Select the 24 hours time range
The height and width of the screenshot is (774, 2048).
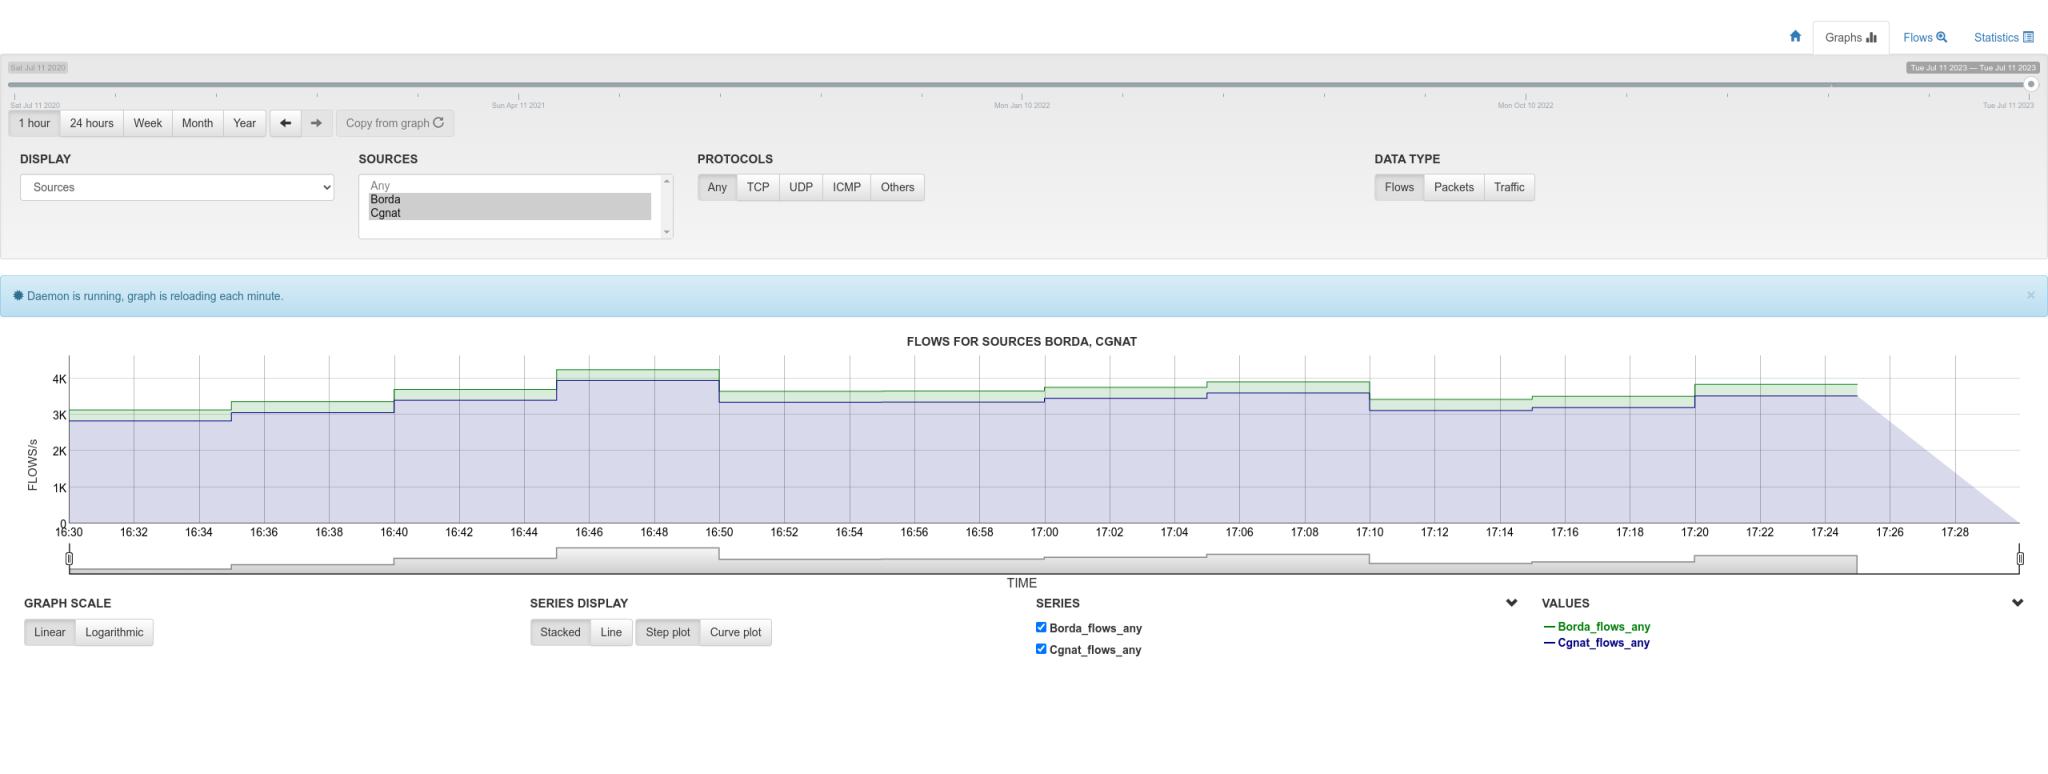[x=91, y=123]
